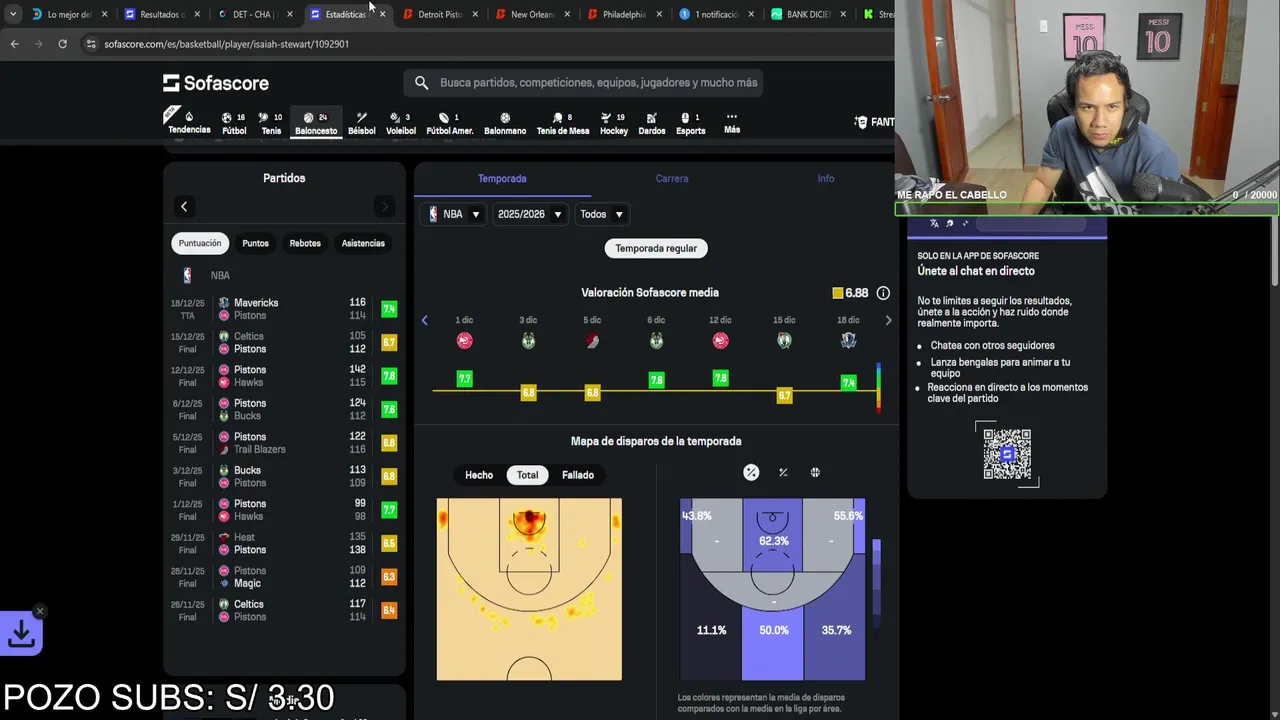This screenshot has height=720, width=1280.
Task: Open the Pistons vs Hawks 12/12/25 match
Action: pyautogui.click(x=284, y=376)
